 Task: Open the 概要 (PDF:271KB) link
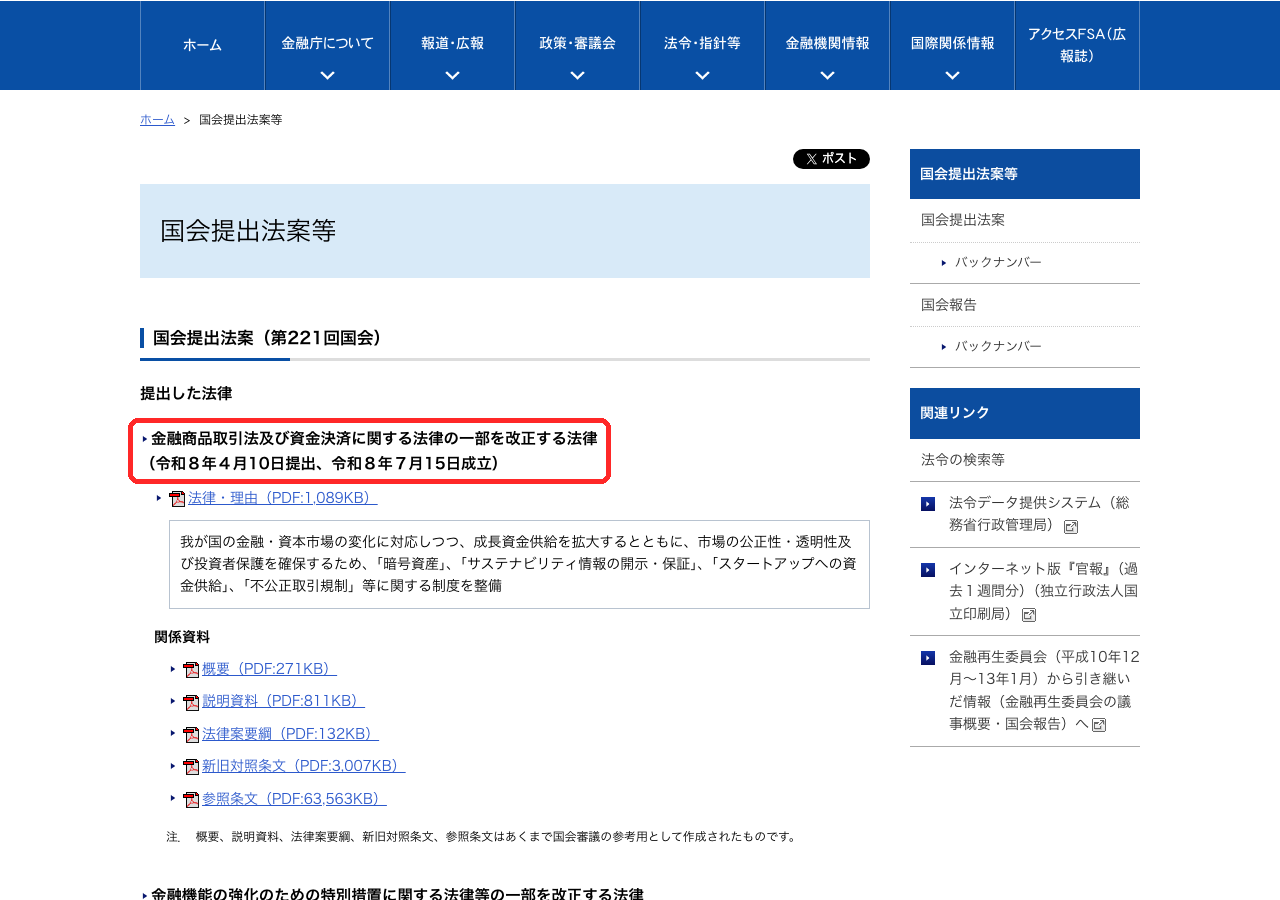pyautogui.click(x=269, y=669)
